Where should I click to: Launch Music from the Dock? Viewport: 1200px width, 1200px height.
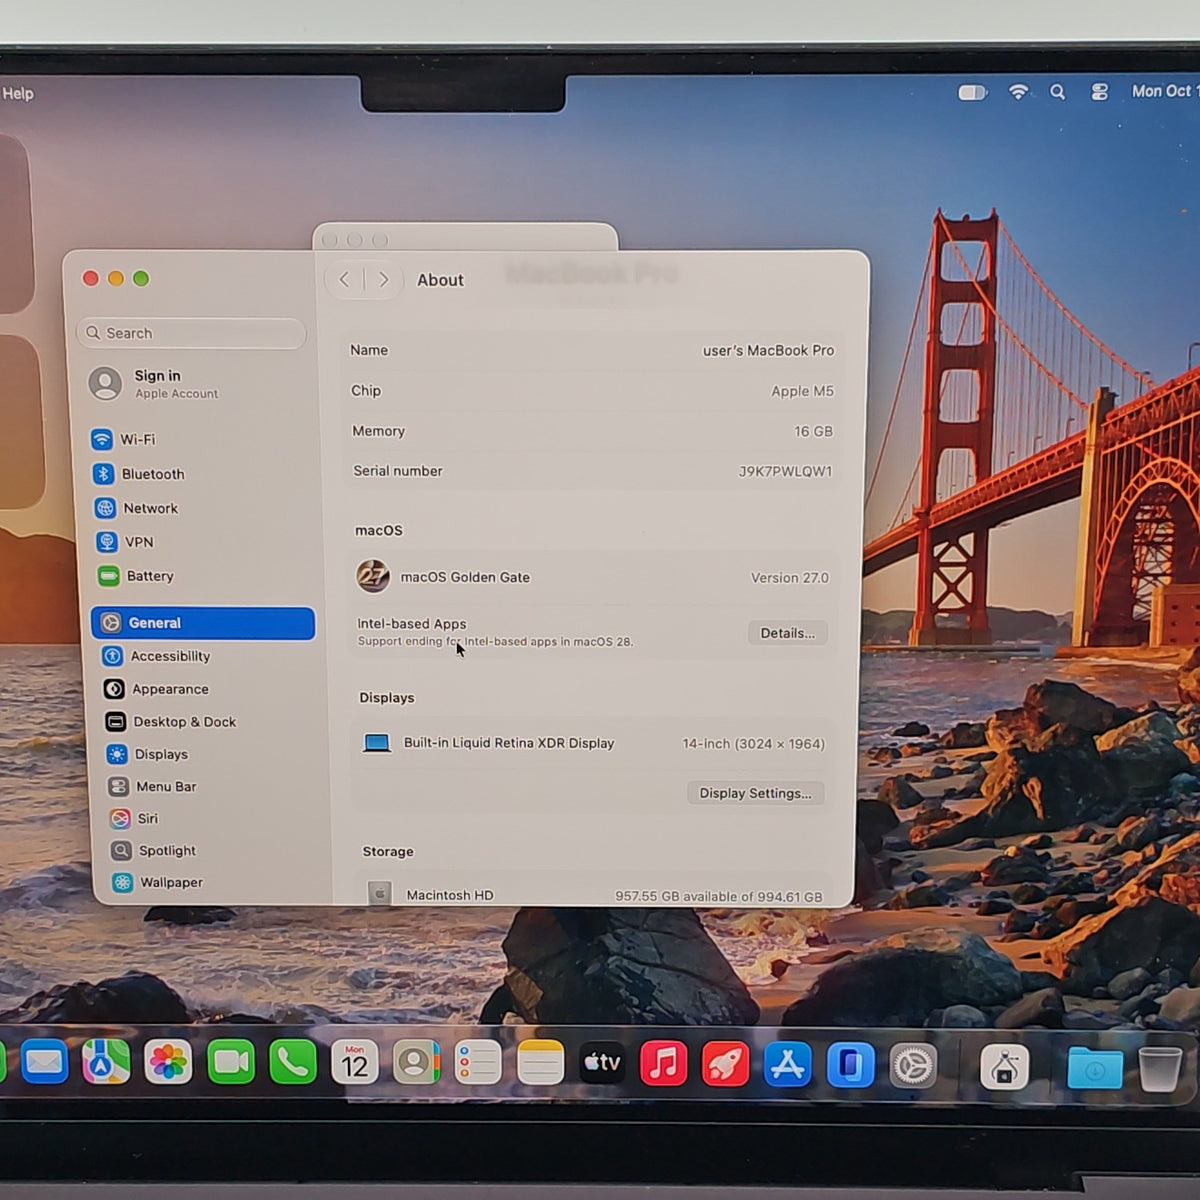pyautogui.click(x=663, y=1064)
